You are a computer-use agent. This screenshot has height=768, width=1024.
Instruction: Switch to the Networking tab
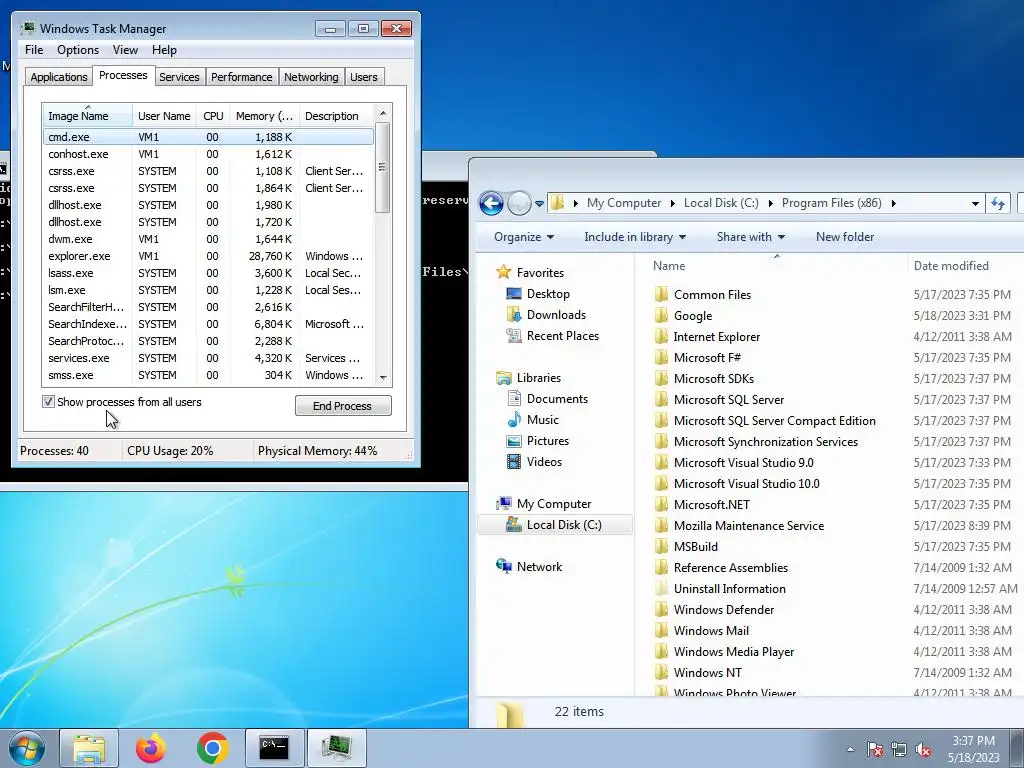311,77
